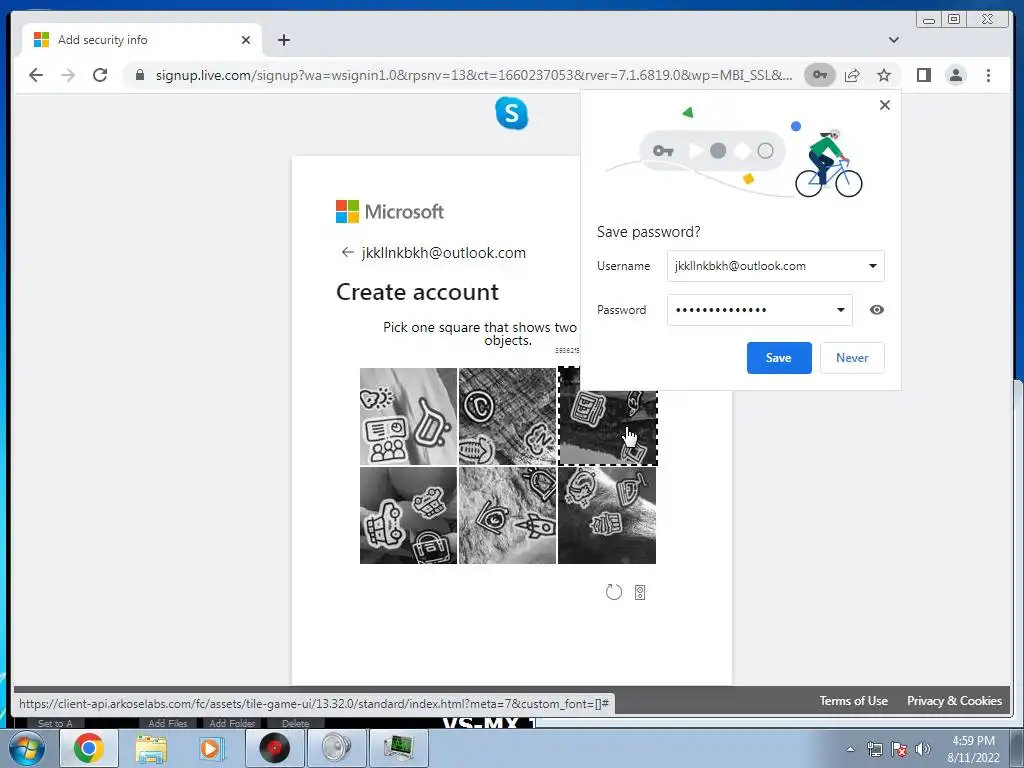
Task: Click the password key icon in address bar
Action: (820, 75)
